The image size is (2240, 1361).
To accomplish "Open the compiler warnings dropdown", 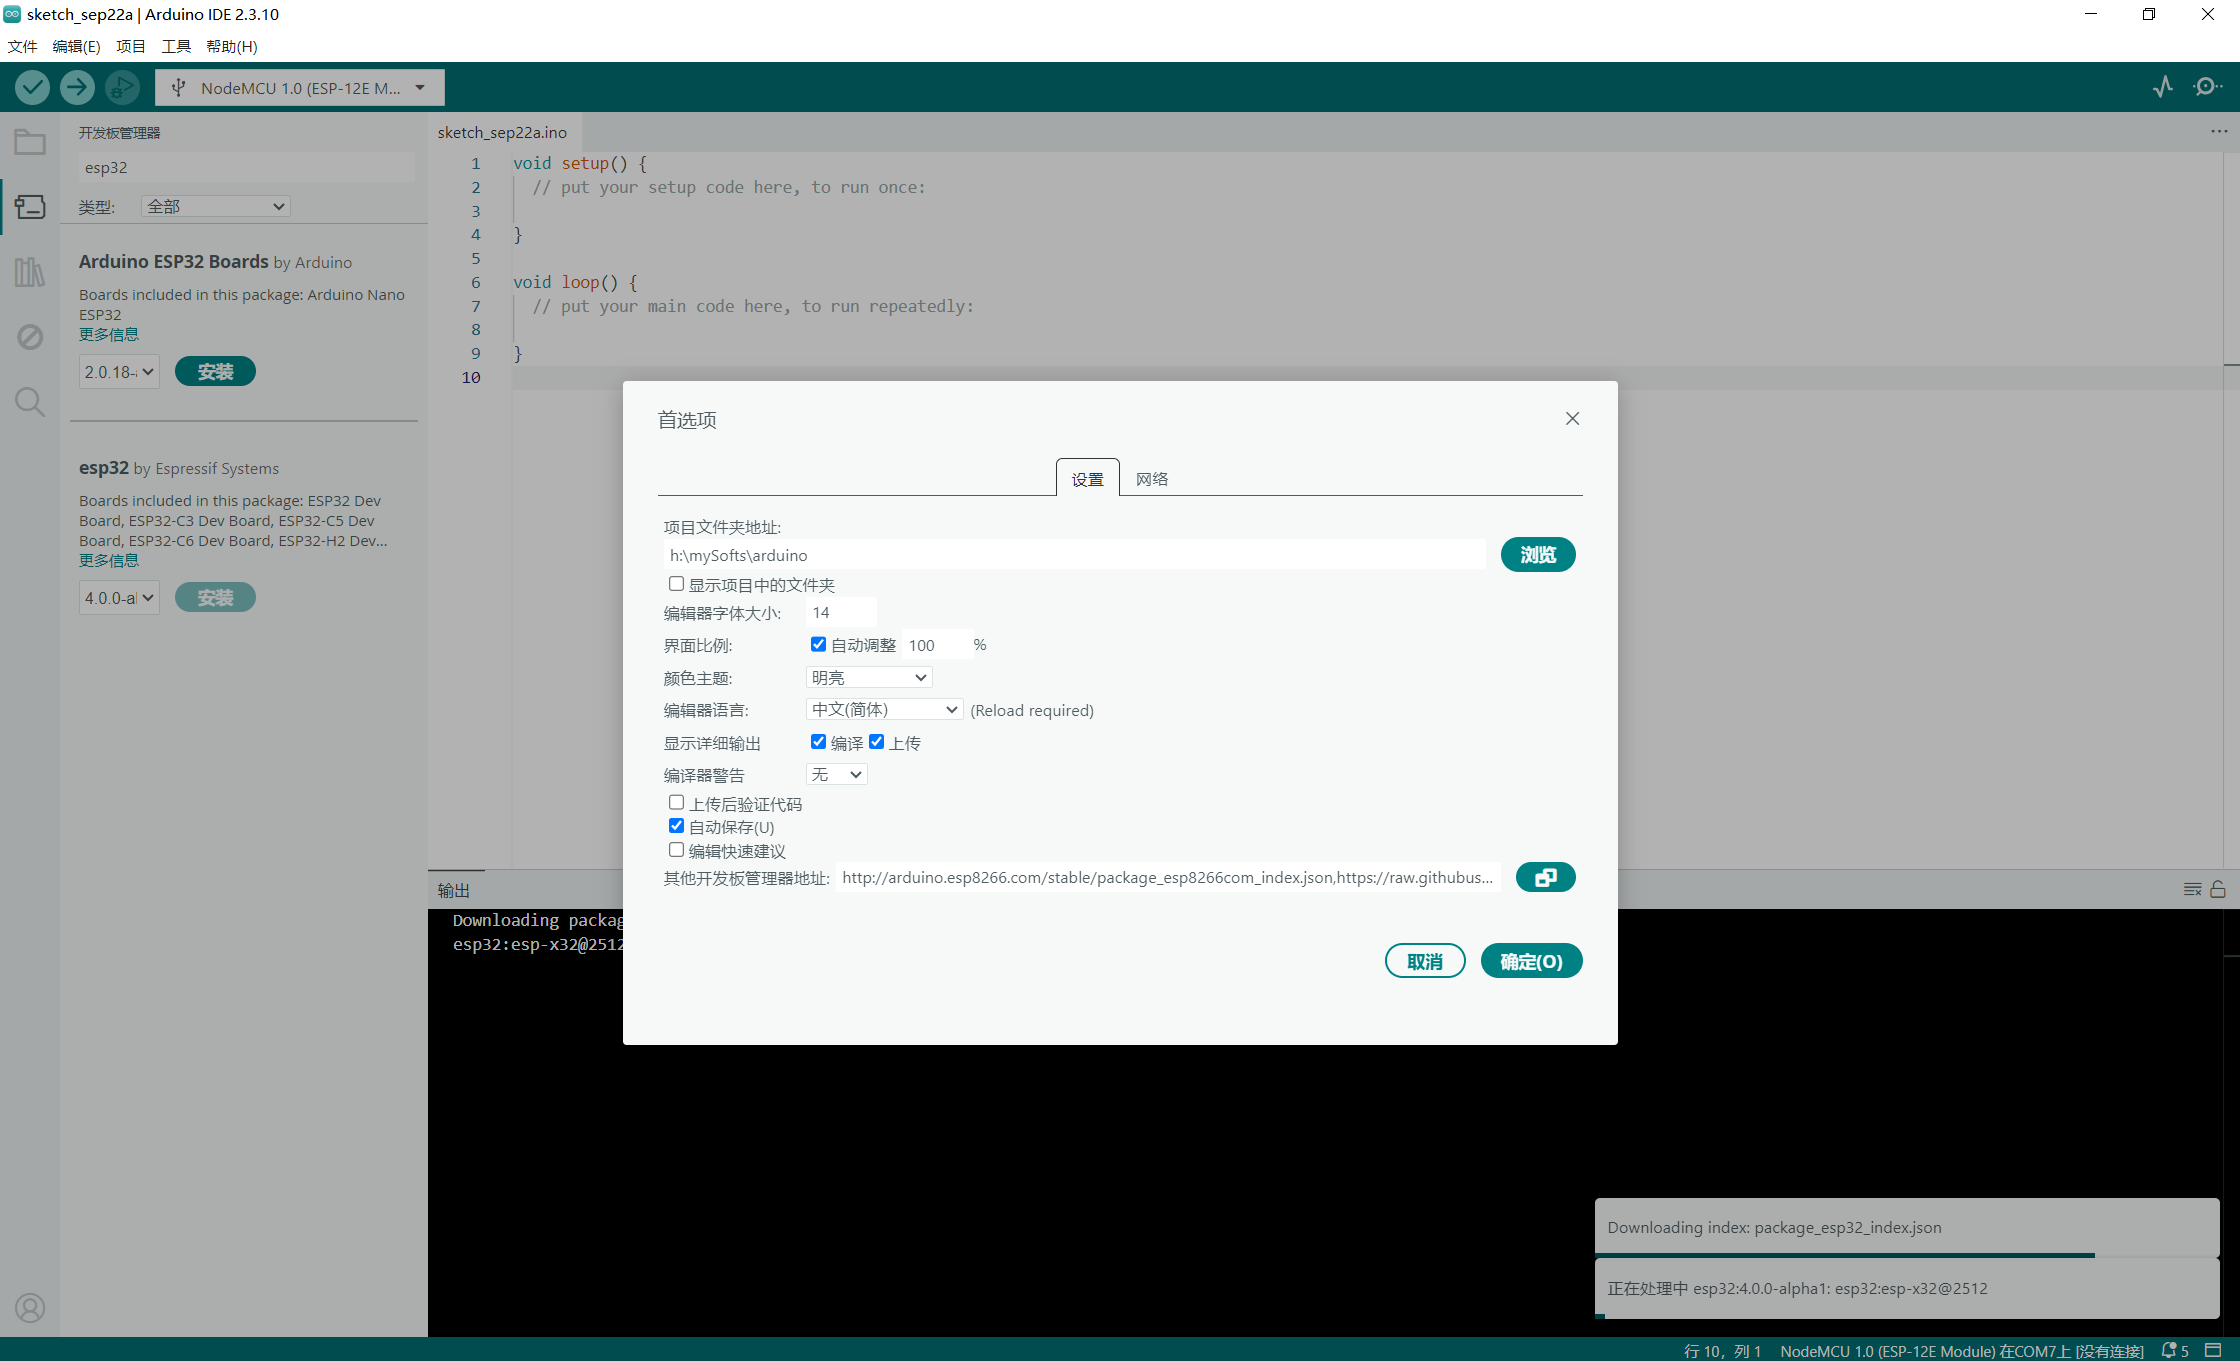I will (x=836, y=775).
